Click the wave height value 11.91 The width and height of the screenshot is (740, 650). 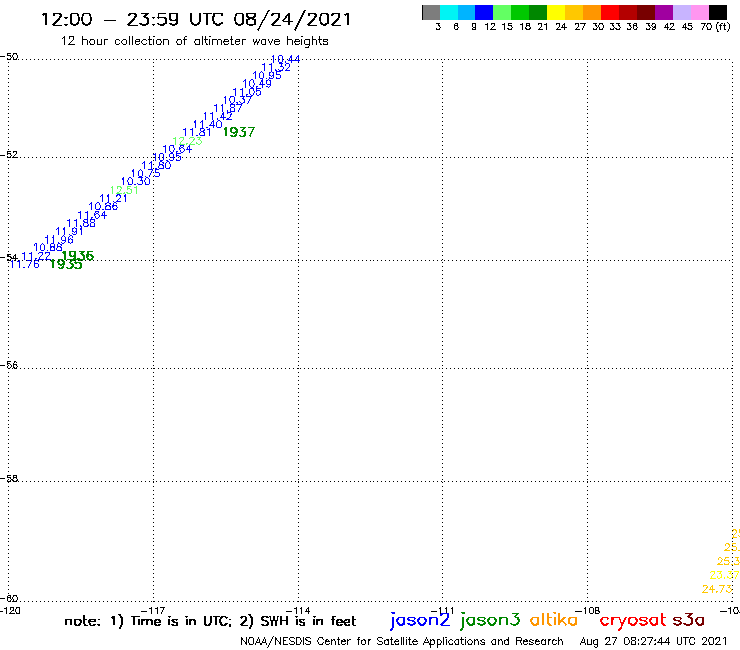click(69, 231)
